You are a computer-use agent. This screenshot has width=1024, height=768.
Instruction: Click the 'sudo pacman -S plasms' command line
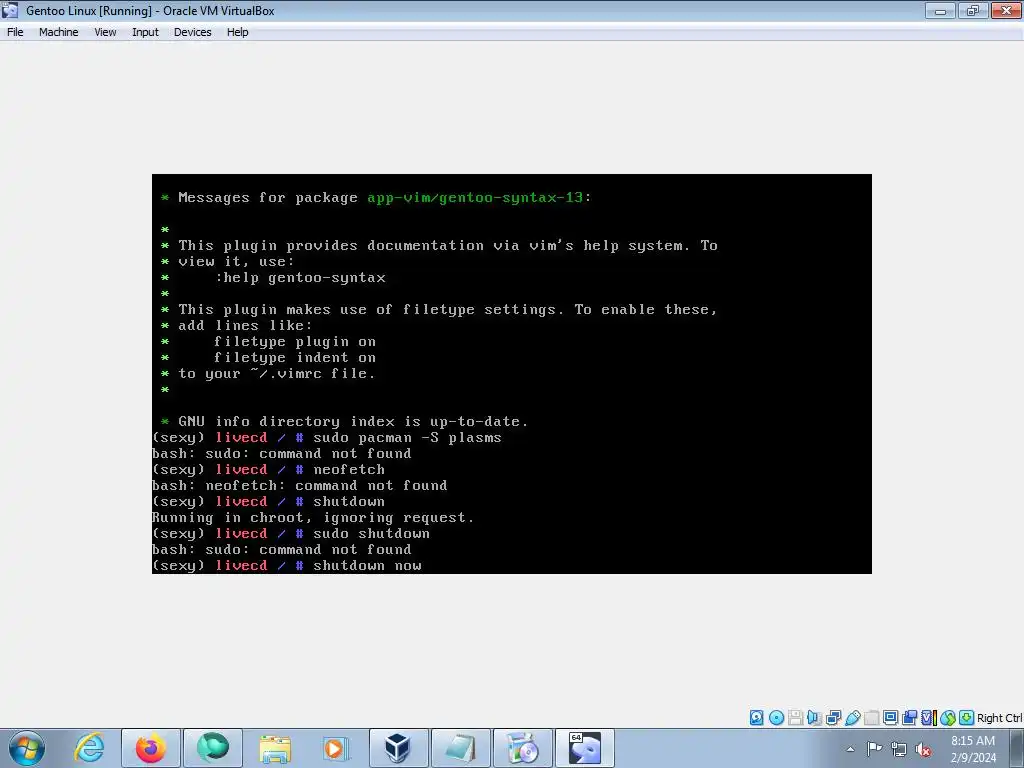407,438
